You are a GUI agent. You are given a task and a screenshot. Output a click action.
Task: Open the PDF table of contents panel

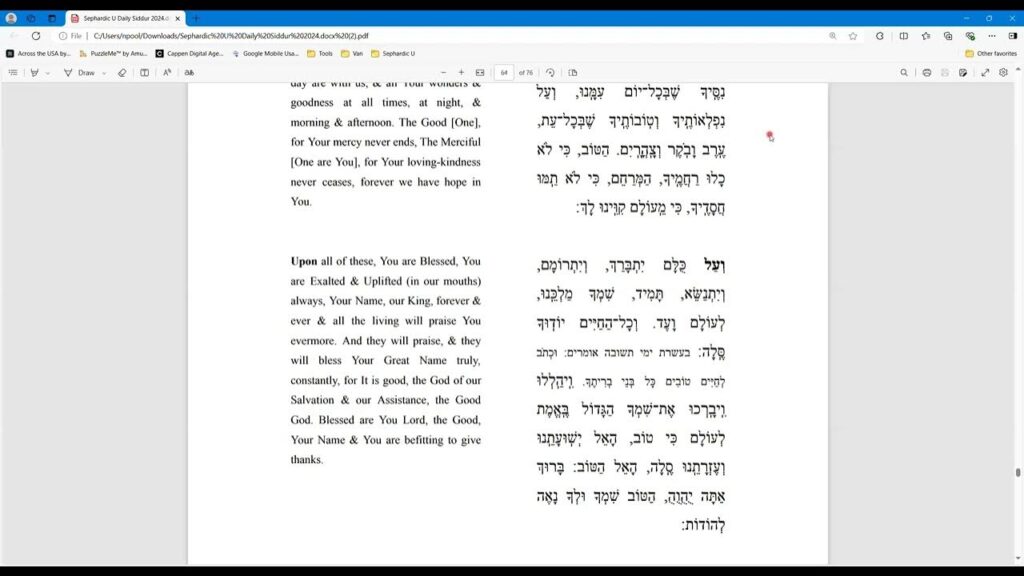(x=13, y=72)
